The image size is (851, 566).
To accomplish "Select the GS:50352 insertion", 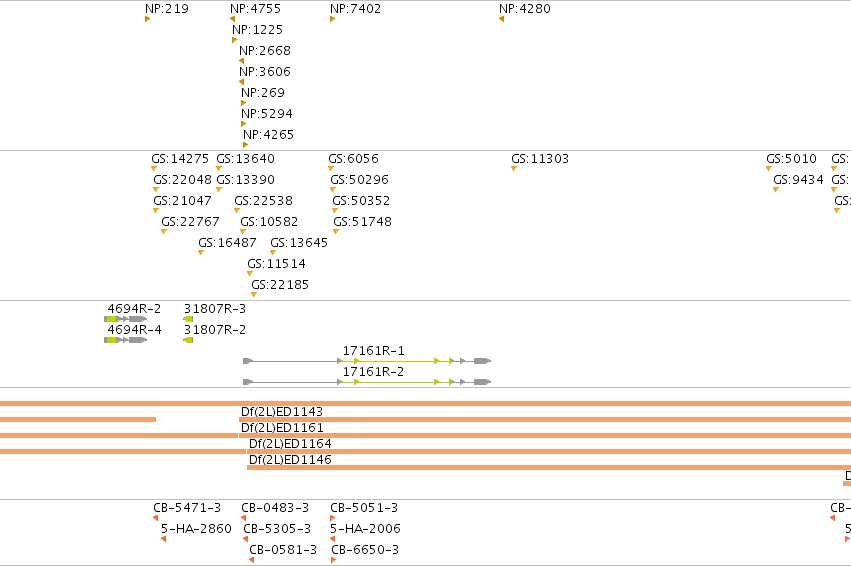I will coord(335,211).
